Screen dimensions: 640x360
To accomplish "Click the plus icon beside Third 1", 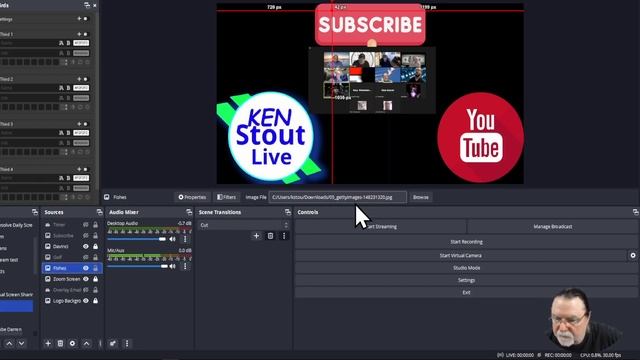I will [79, 34].
